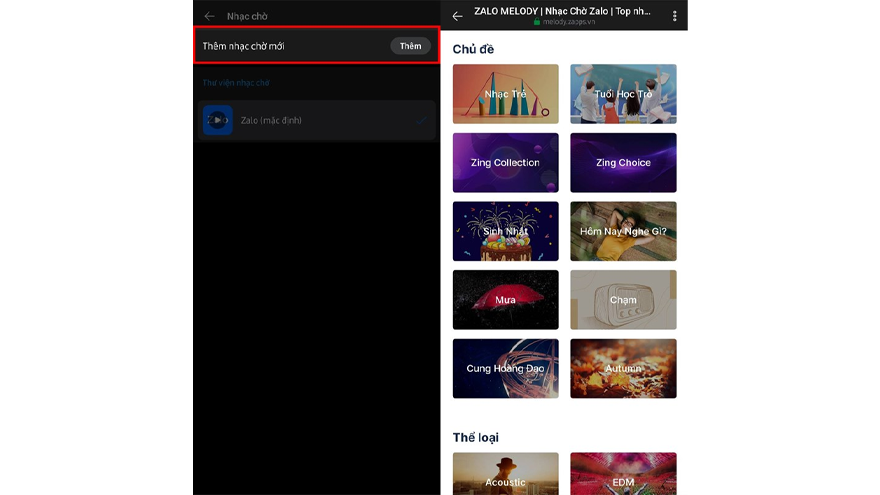Select Zalo (mặc định) list item
Image resolution: width=880 pixels, height=495 pixels.
tap(317, 120)
